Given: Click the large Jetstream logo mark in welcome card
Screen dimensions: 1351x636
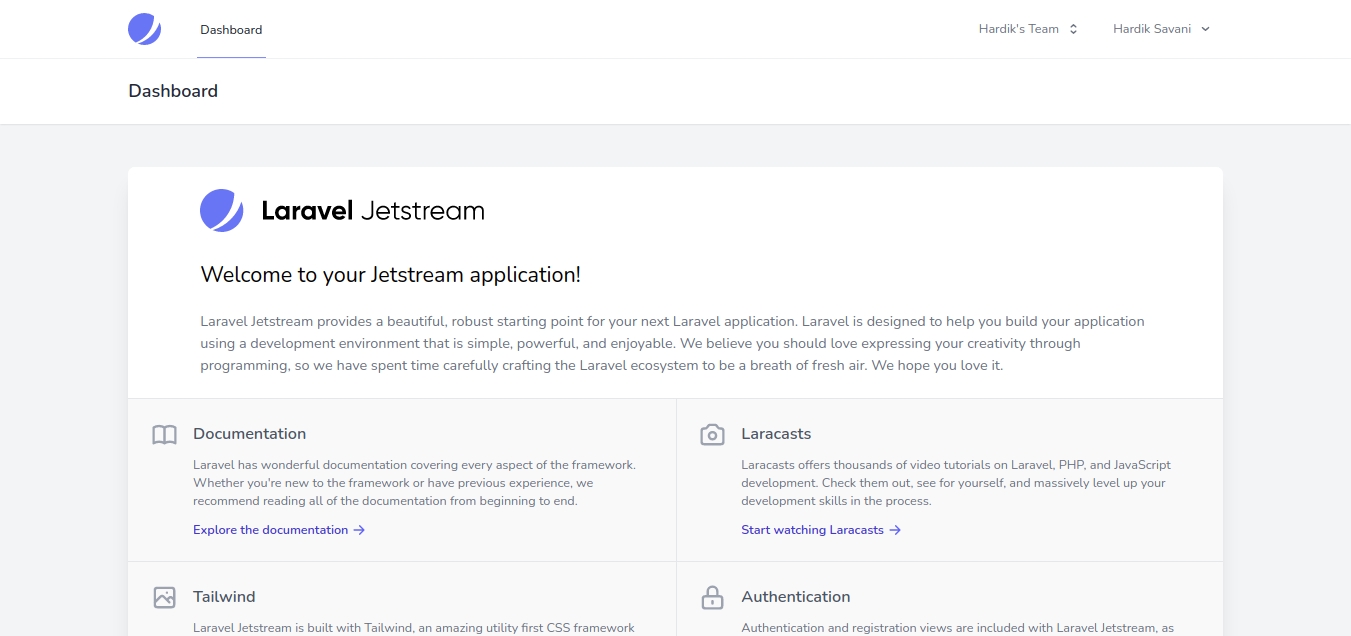Looking at the screenshot, I should (x=222, y=211).
